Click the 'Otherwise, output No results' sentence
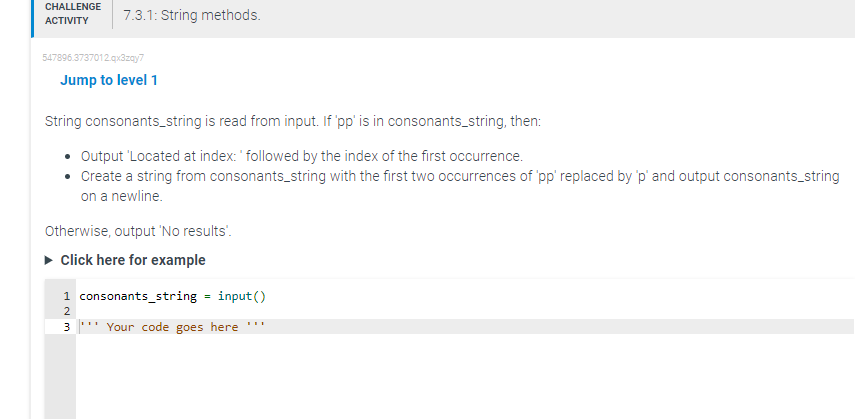The image size is (855, 419). [x=138, y=231]
